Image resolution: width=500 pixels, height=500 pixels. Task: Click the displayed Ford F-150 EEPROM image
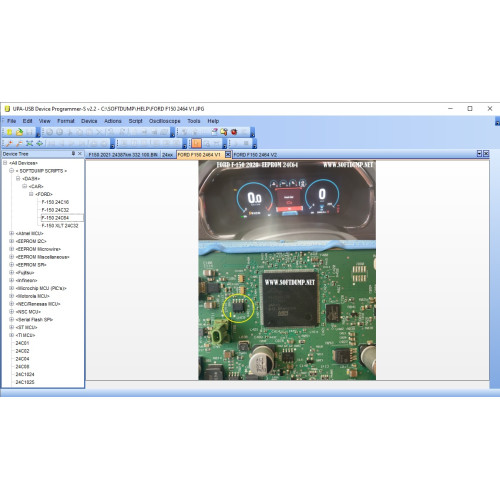coord(287,270)
